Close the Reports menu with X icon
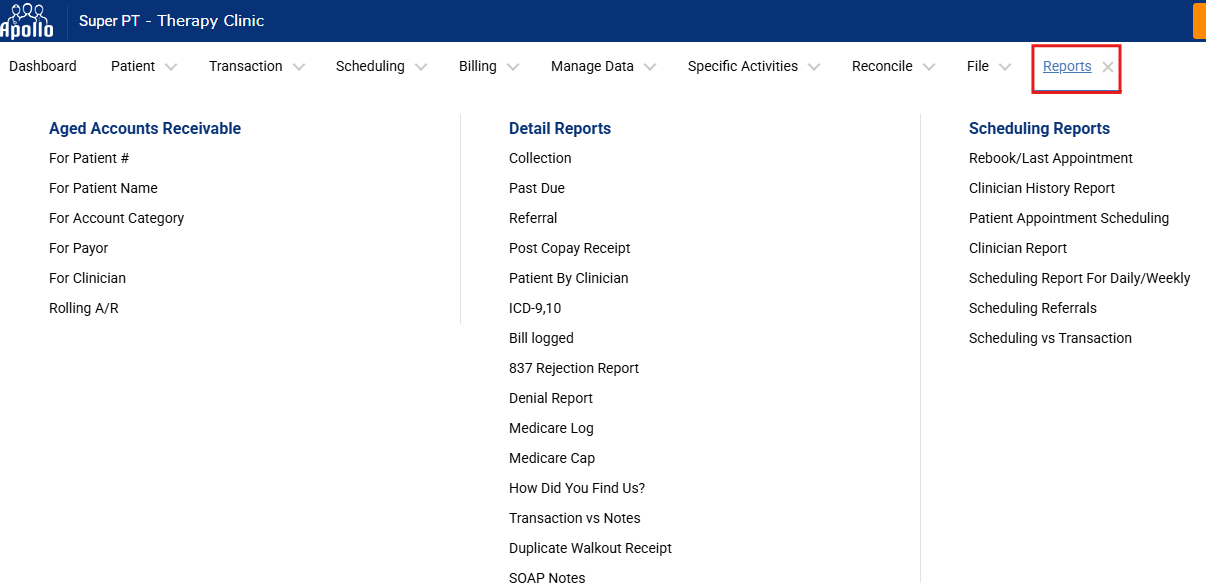This screenshot has height=583, width=1206. [x=1108, y=67]
